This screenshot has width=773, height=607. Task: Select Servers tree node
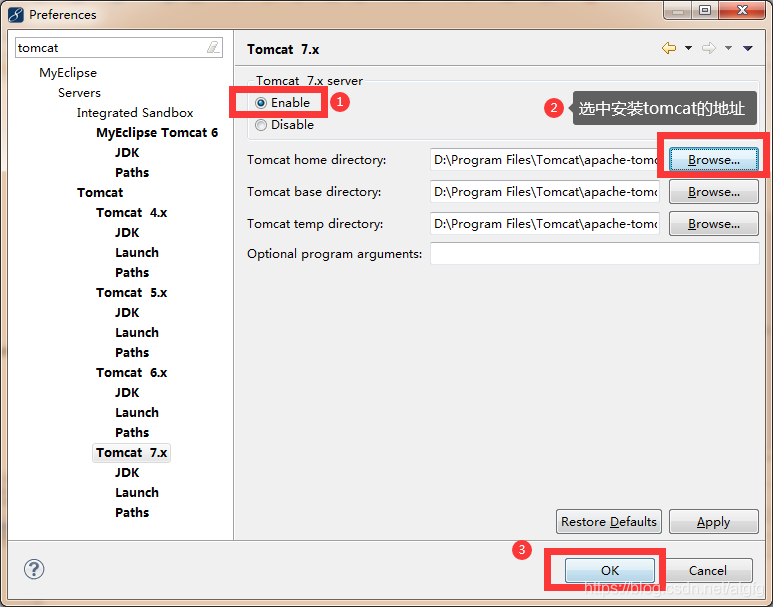click(x=79, y=93)
